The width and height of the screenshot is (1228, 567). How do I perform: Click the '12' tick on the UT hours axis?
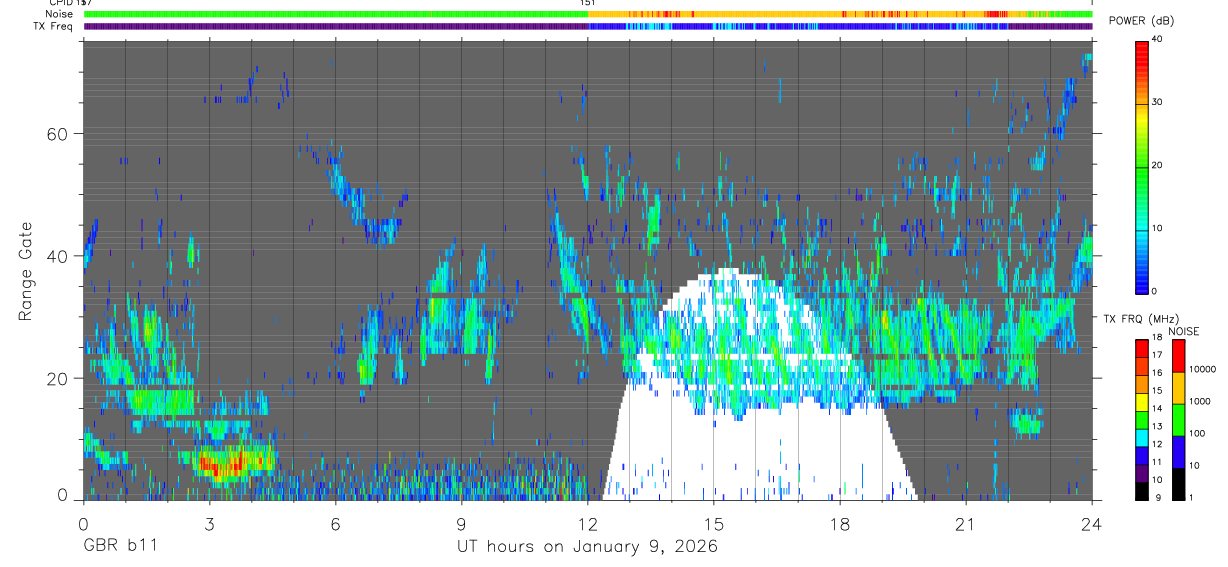coord(587,524)
